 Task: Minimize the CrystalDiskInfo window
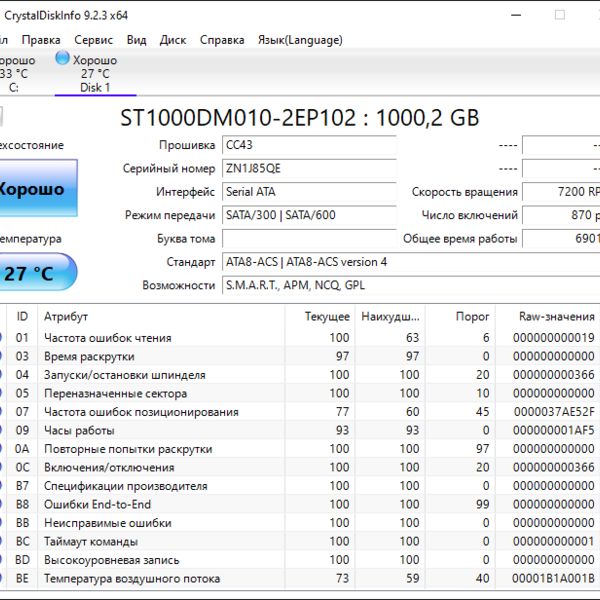(516, 15)
